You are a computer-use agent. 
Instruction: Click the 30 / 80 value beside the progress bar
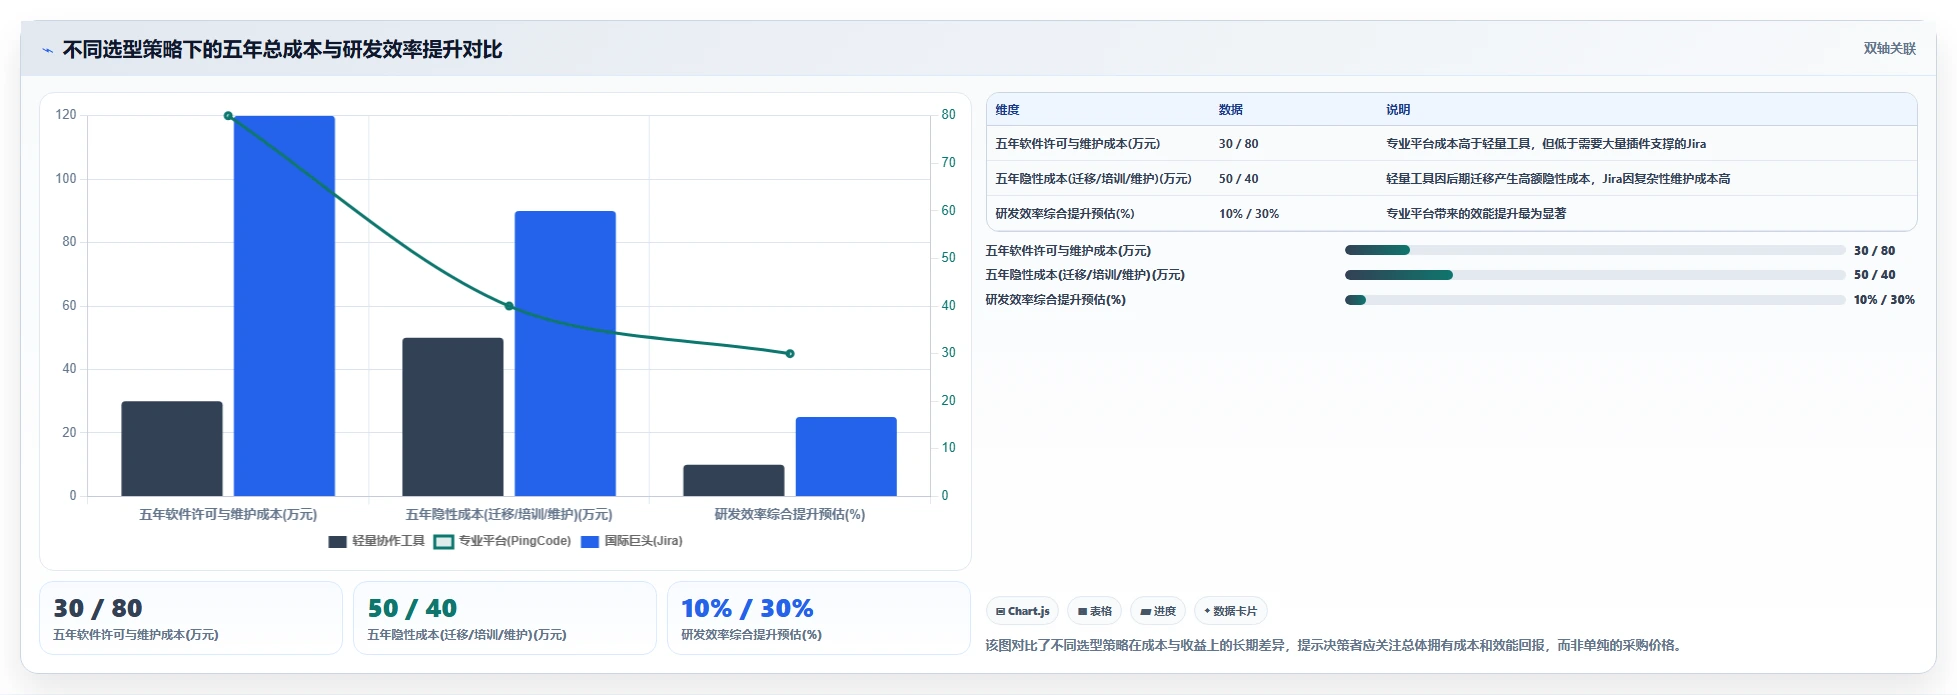pos(1874,251)
